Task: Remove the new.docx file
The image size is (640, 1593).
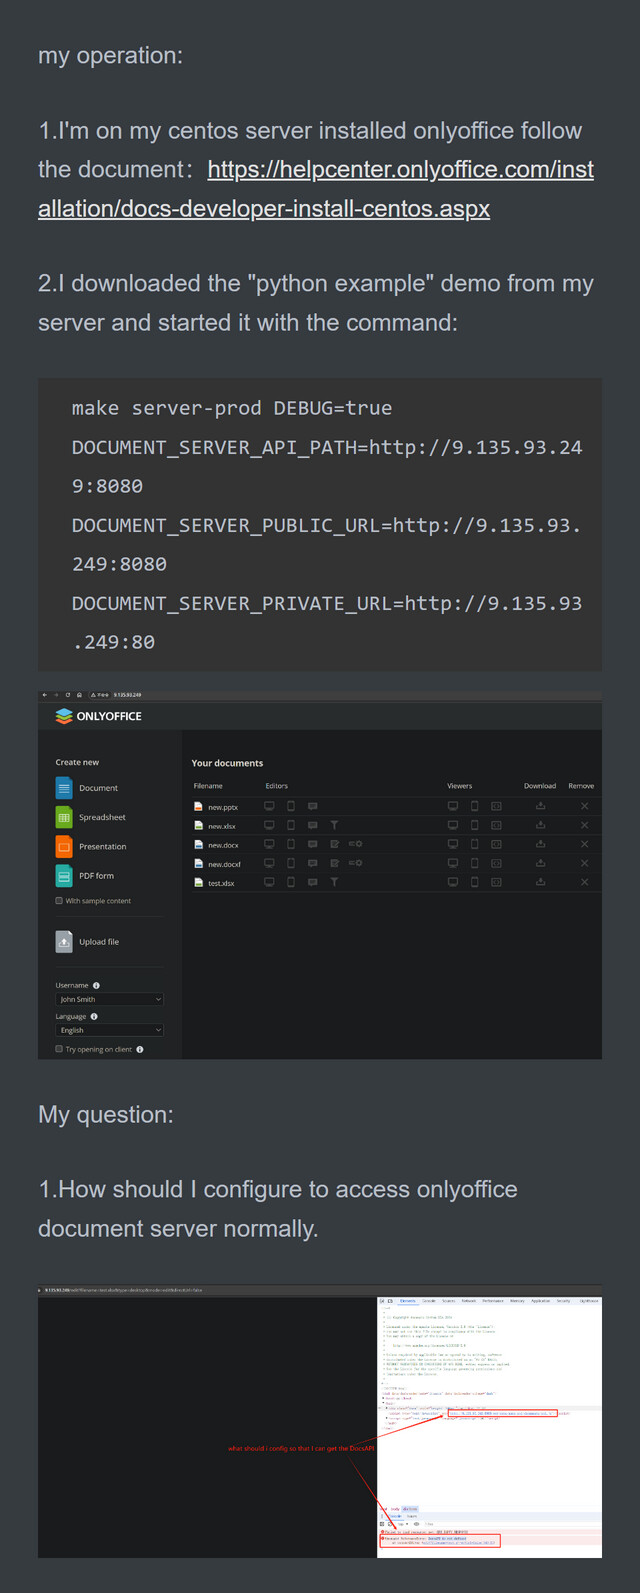Action: [585, 844]
